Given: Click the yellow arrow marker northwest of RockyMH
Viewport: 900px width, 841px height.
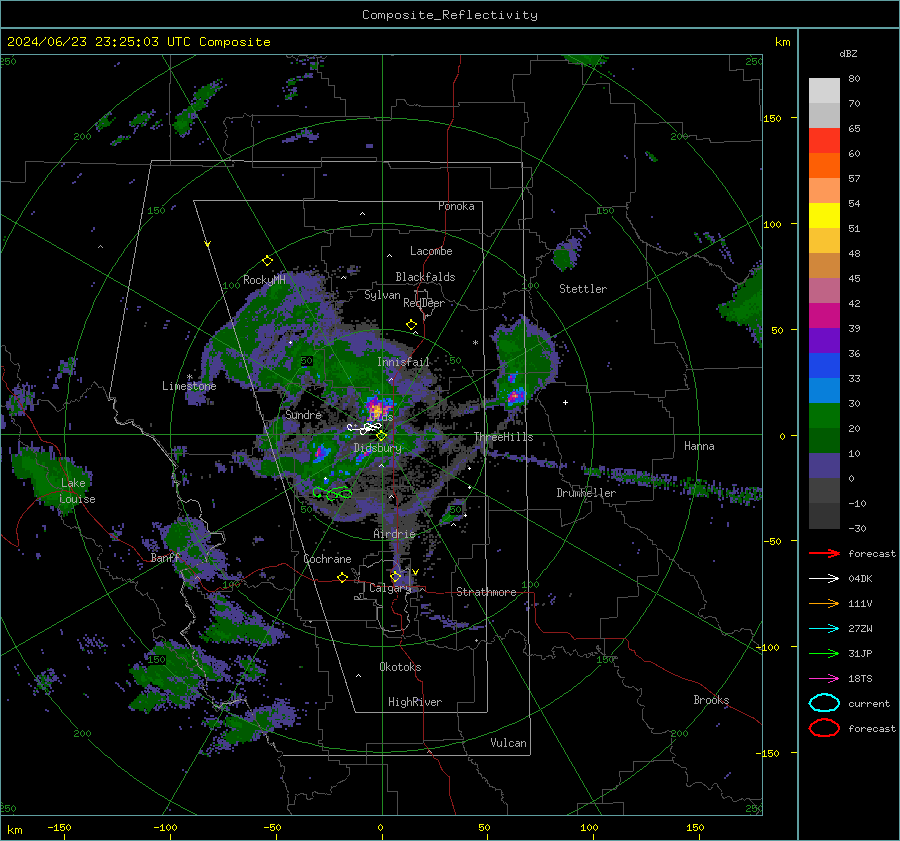Looking at the screenshot, I should [x=208, y=244].
